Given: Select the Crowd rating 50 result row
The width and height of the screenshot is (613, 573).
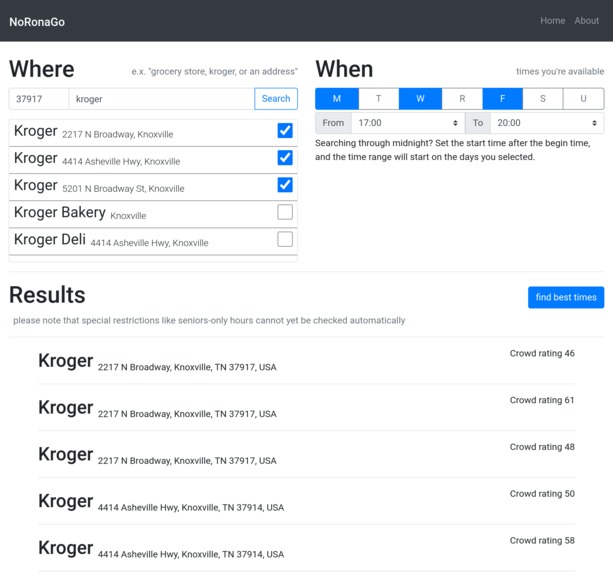Looking at the screenshot, I should pyautogui.click(x=306, y=501).
